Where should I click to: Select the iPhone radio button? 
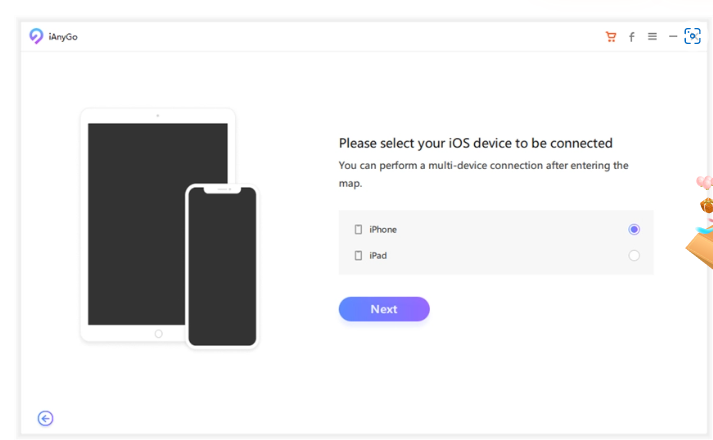coord(634,230)
